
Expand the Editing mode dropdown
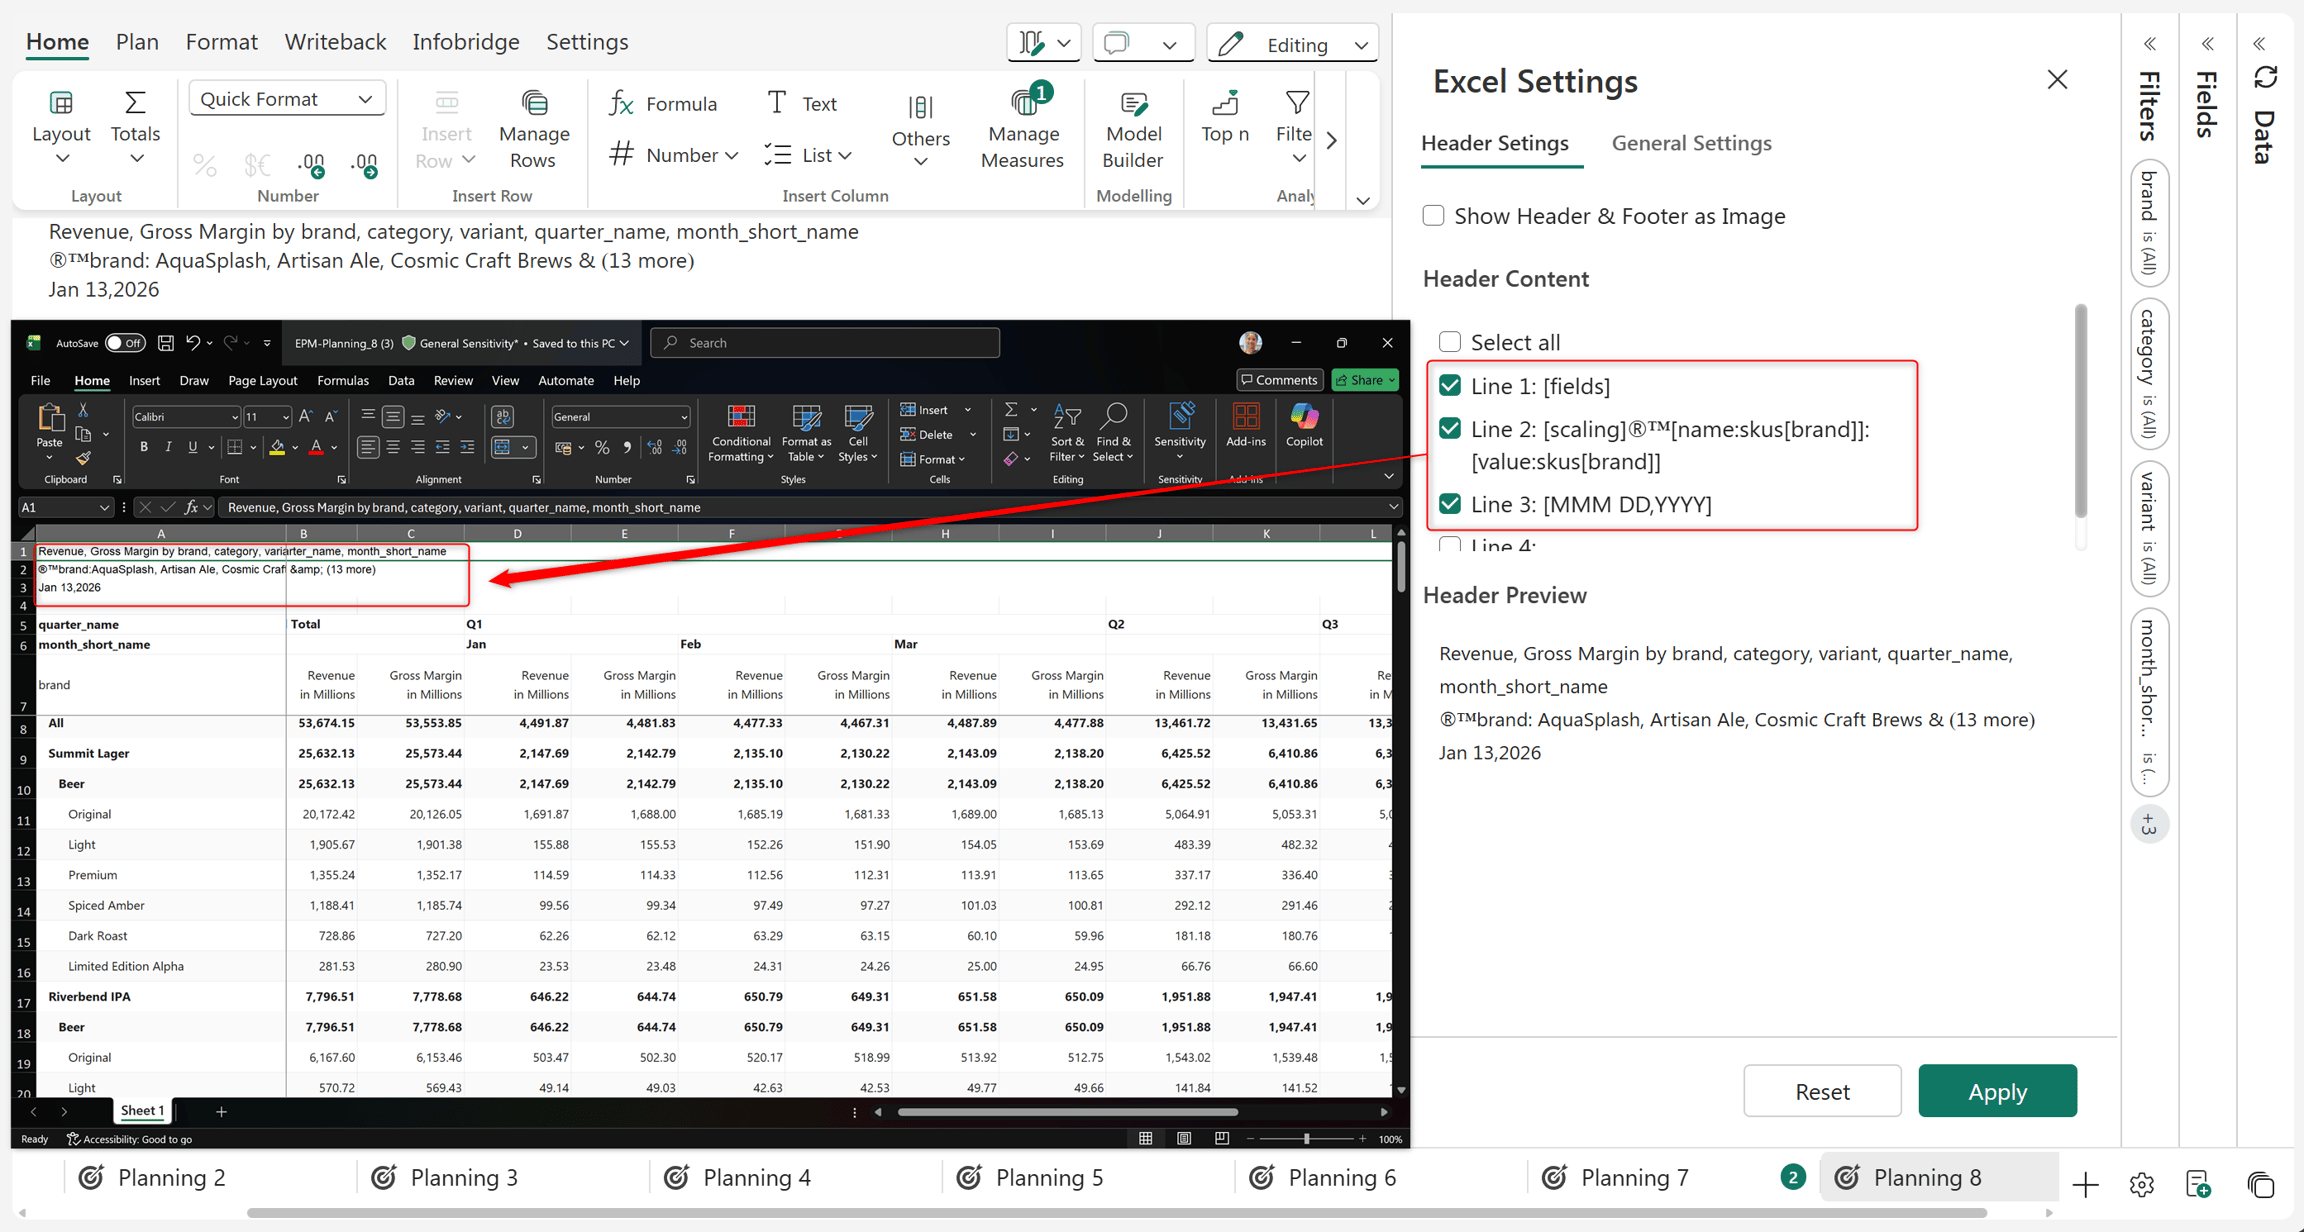coord(1293,44)
